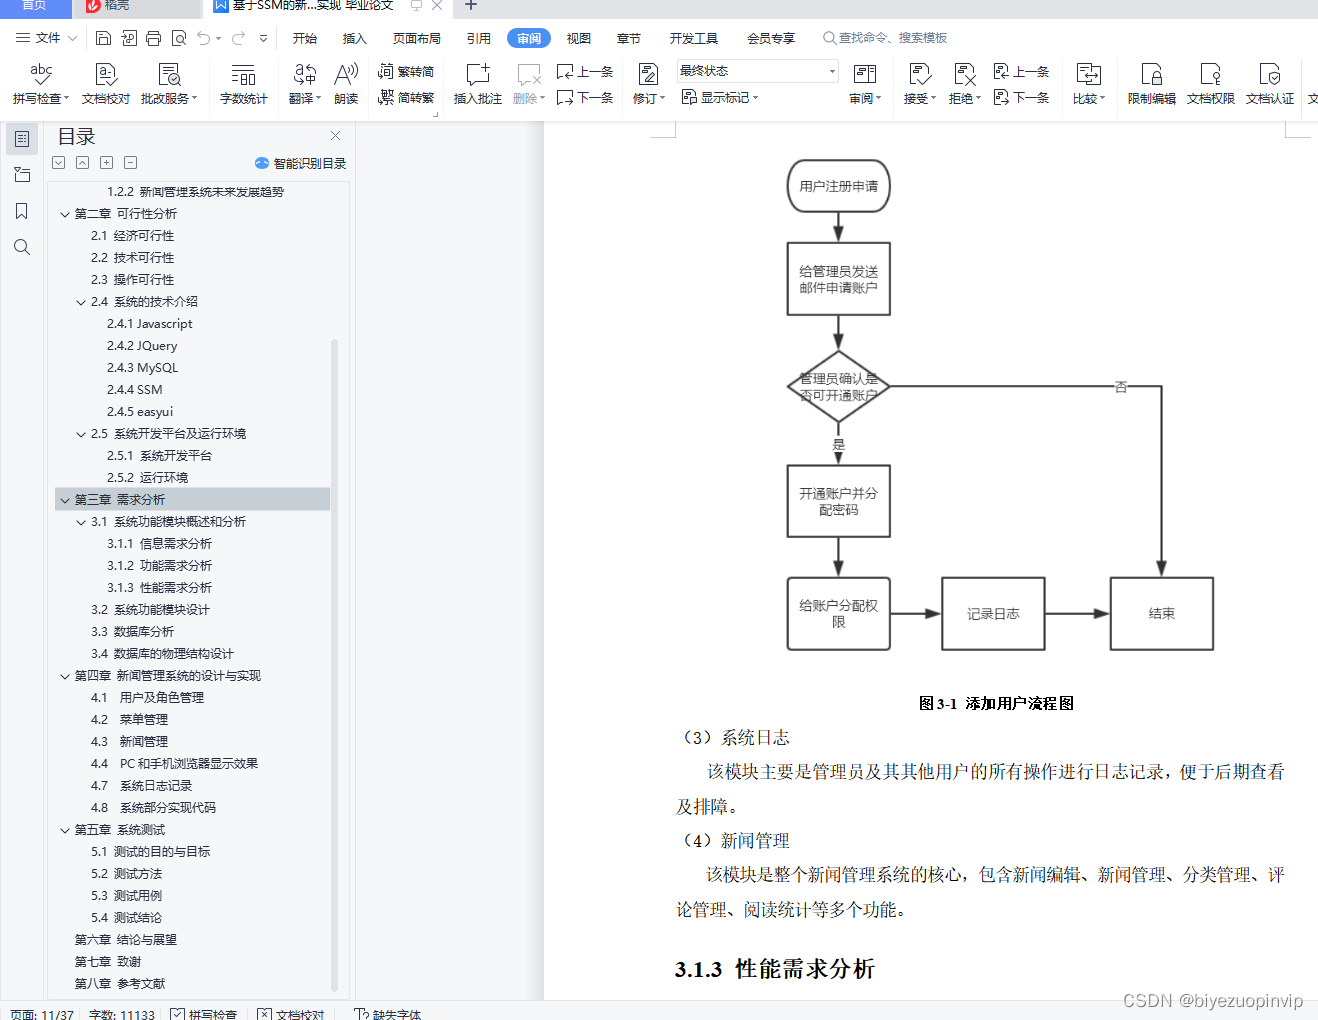Open 文档认证 document certification
Viewport: 1318px width, 1020px height.
1269,82
